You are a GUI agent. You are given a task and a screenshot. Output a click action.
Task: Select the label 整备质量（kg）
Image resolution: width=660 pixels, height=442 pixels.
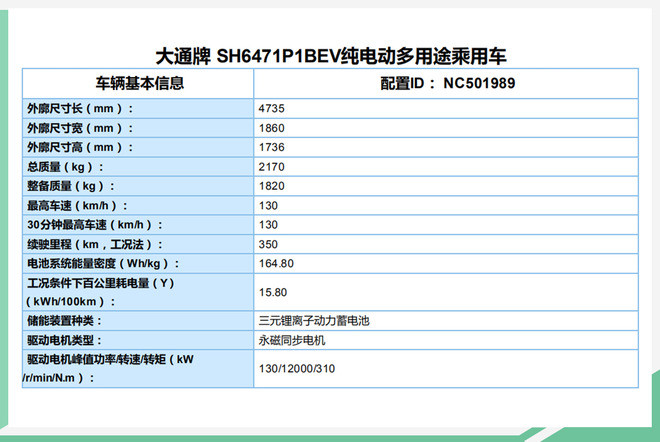(x=71, y=186)
